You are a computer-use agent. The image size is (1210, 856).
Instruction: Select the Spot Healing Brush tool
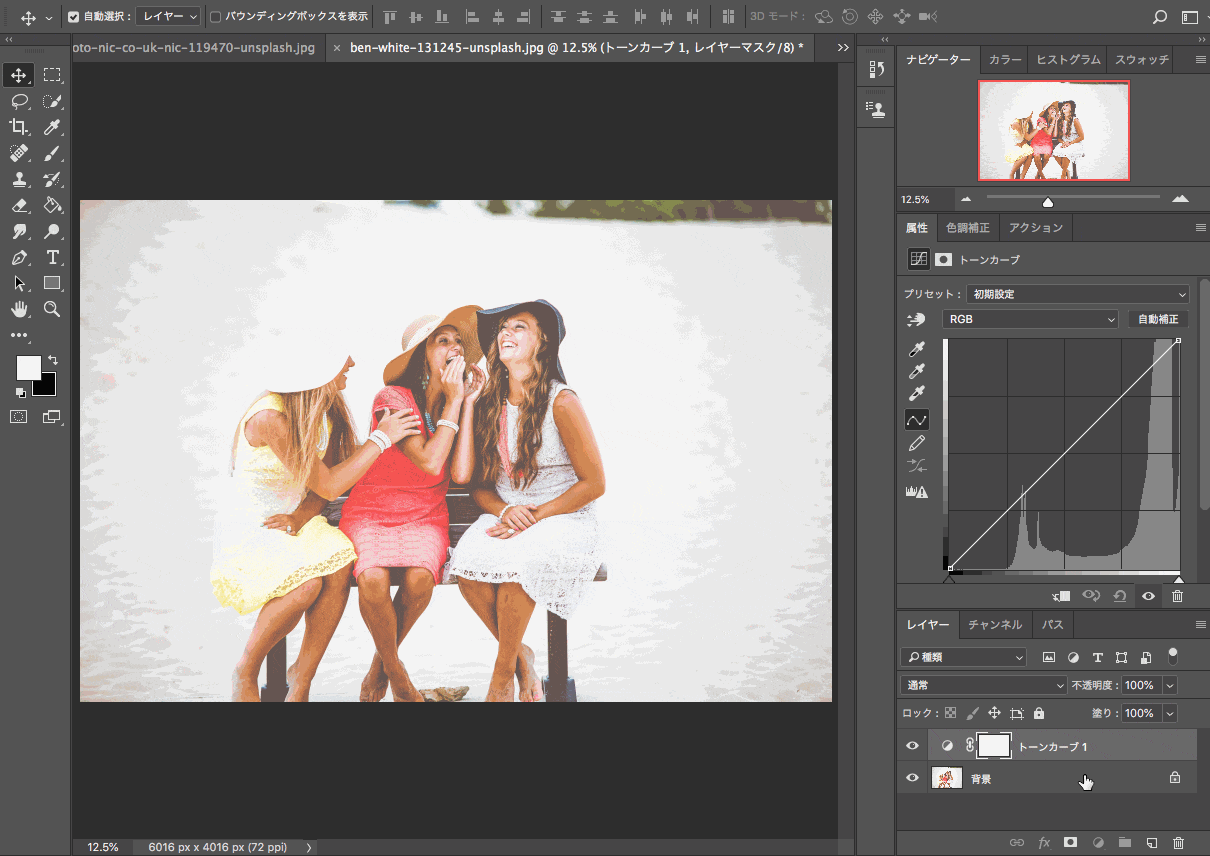tap(19, 153)
